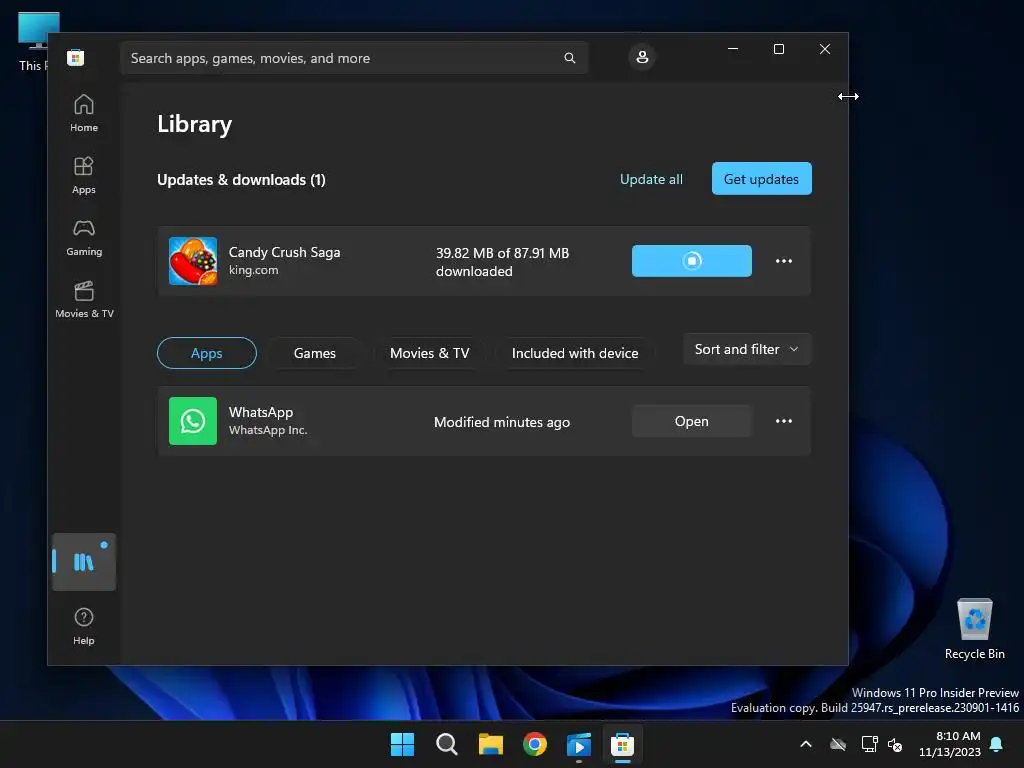Click the network status tray icon
Screen dimensions: 1024x768
[x=869, y=744]
